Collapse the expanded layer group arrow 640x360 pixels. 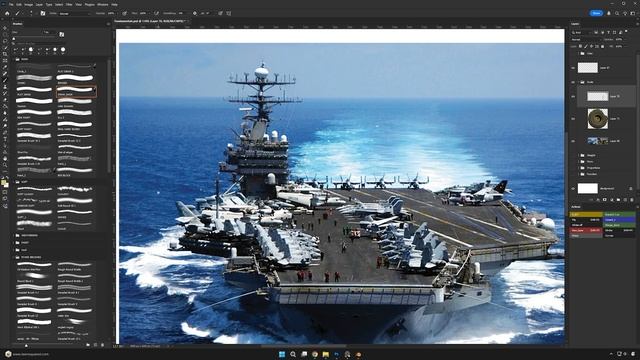click(578, 82)
